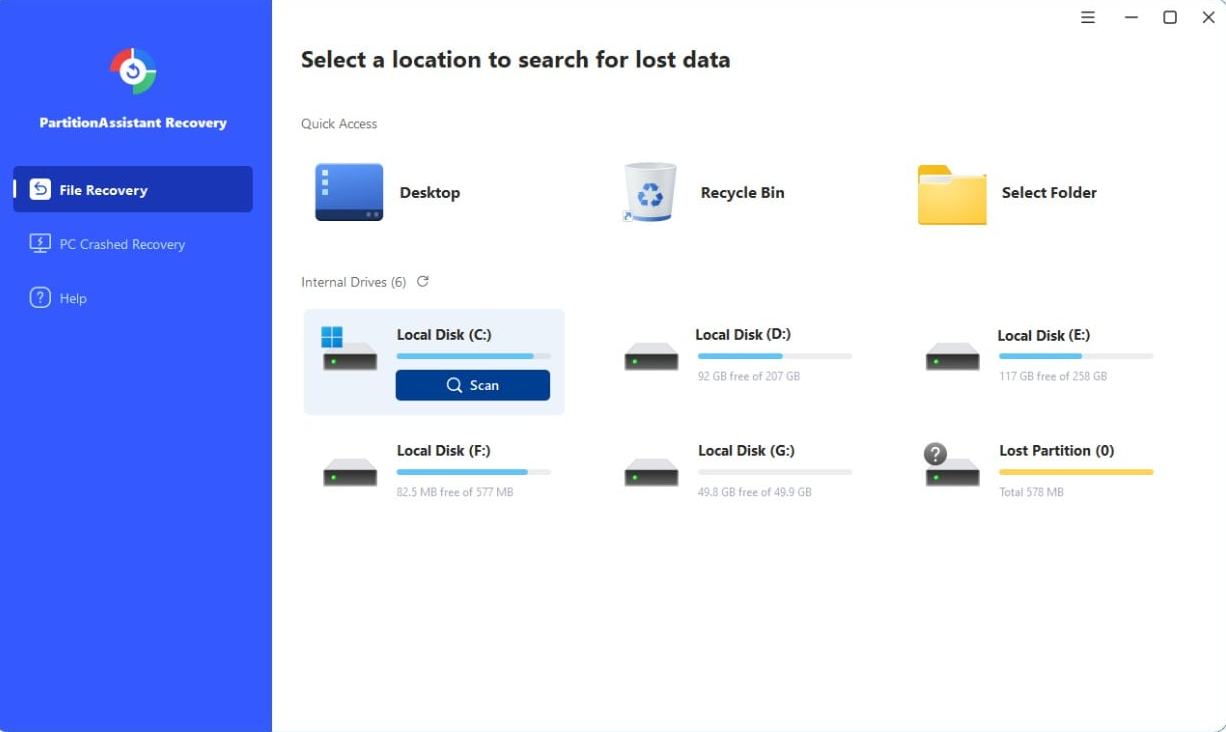1226x732 pixels.
Task: Click the Local Disk (E:) label
Action: (1043, 335)
